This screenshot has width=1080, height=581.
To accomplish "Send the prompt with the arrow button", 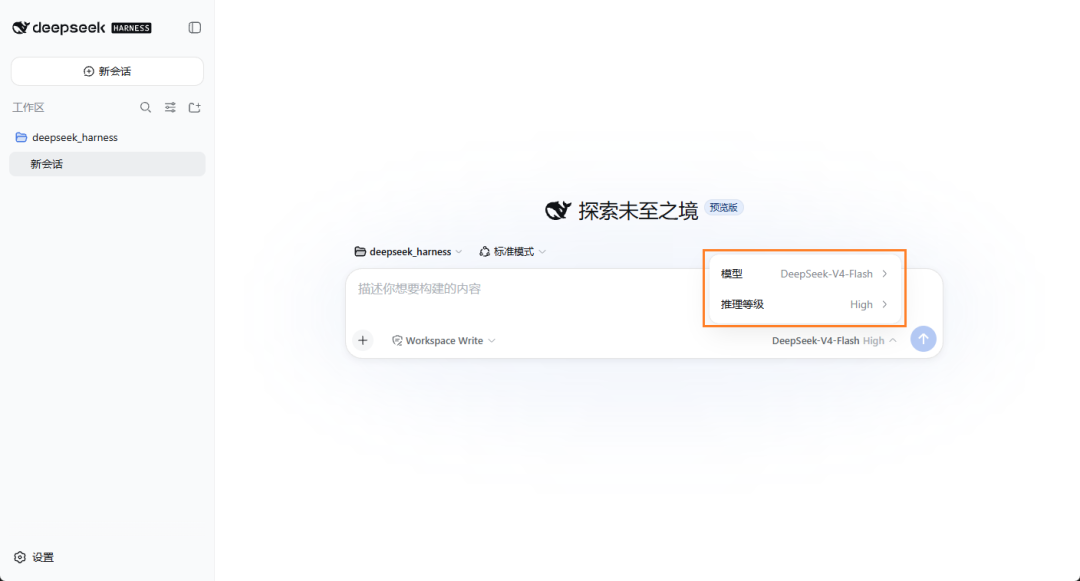I will pos(923,339).
